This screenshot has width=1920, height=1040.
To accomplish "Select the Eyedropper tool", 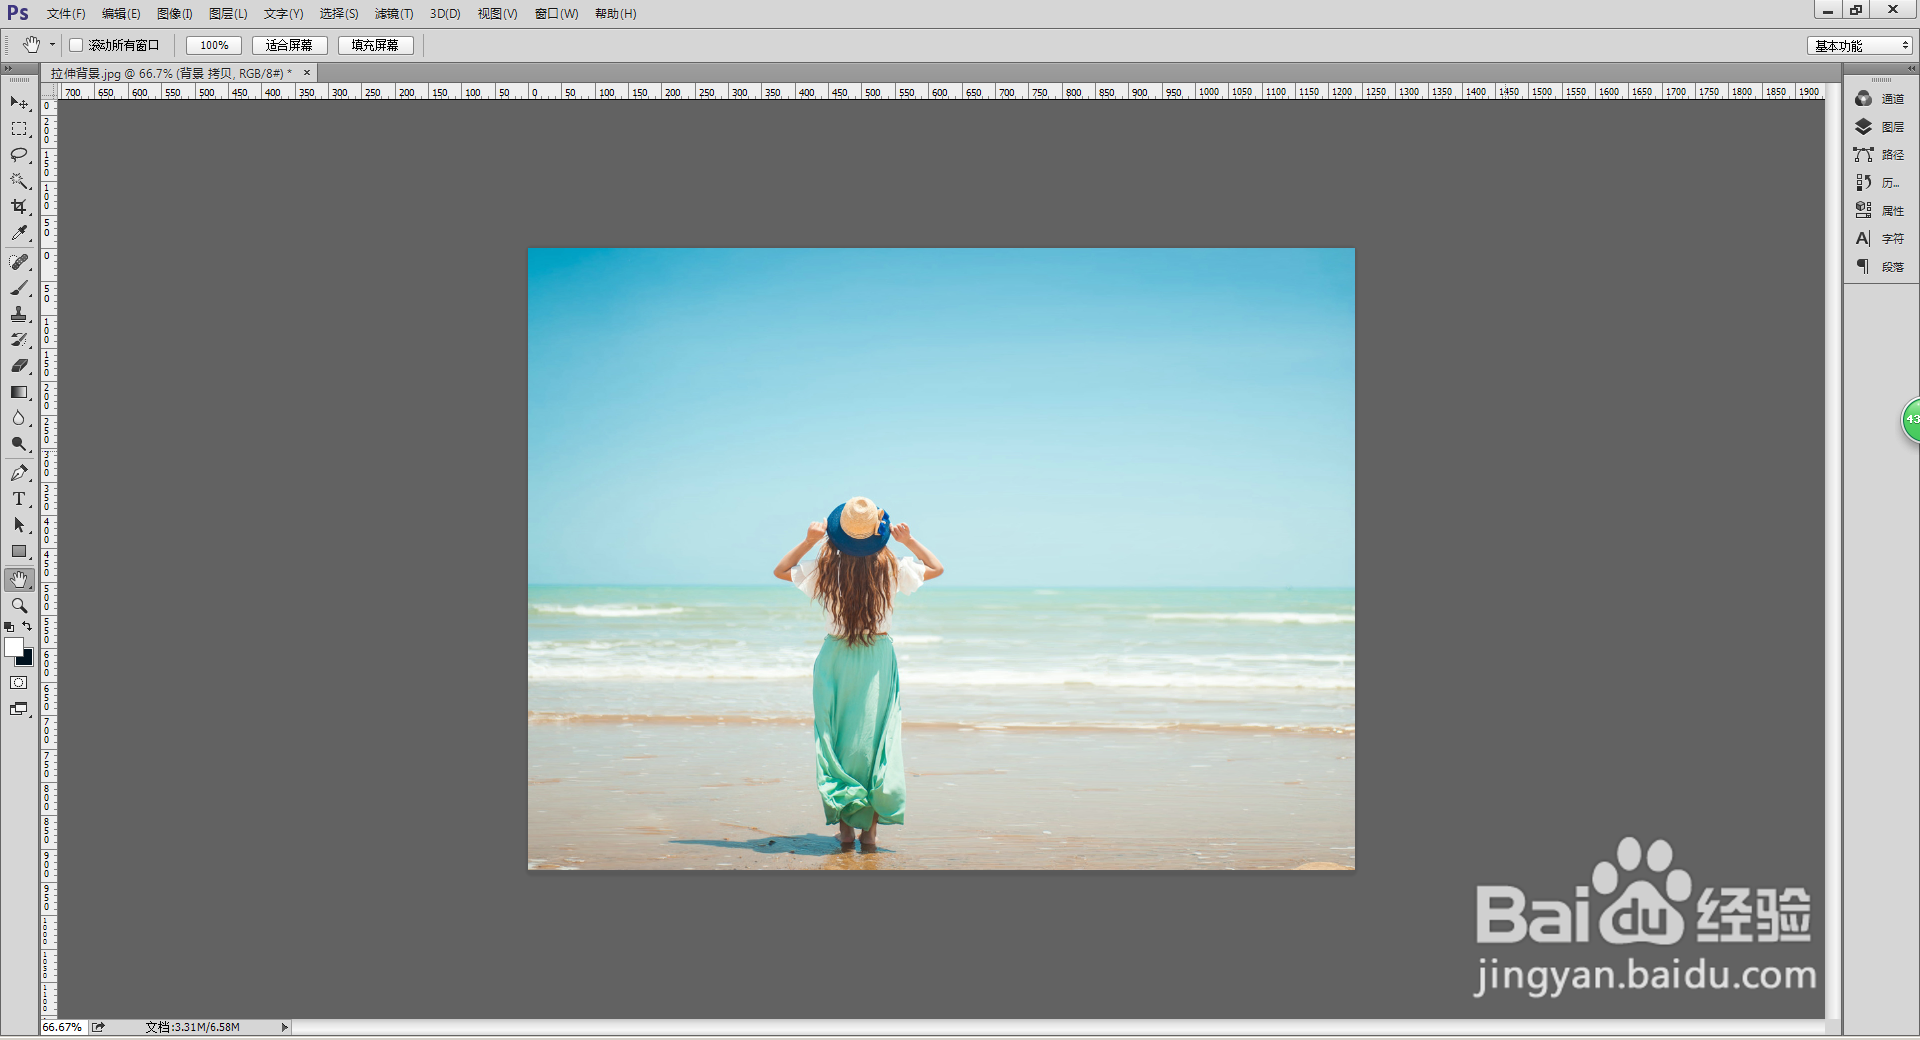I will 19,233.
